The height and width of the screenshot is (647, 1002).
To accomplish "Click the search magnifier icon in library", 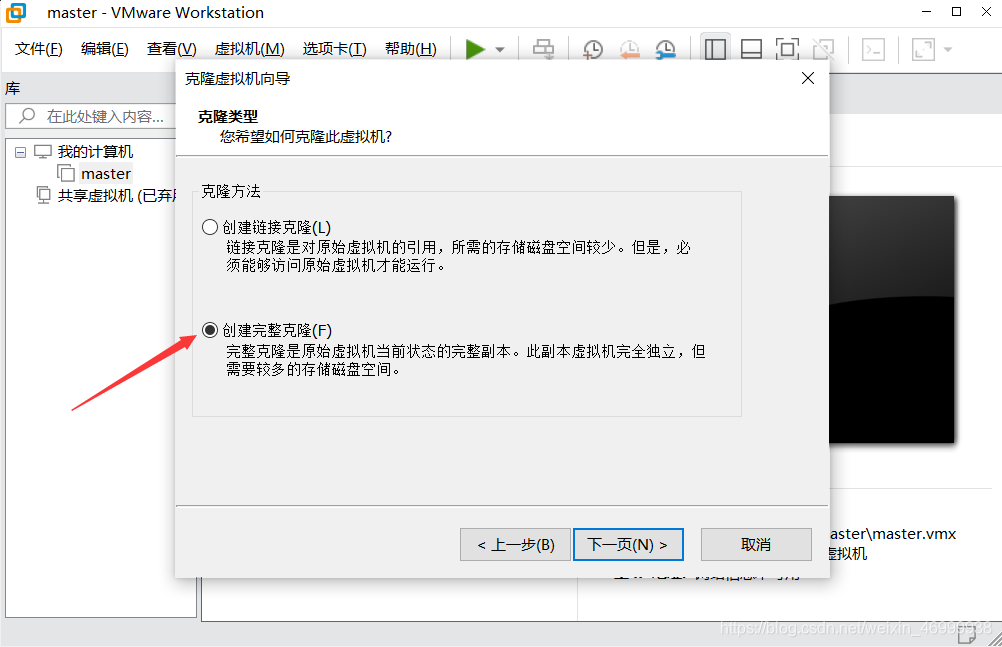I will tap(27, 116).
